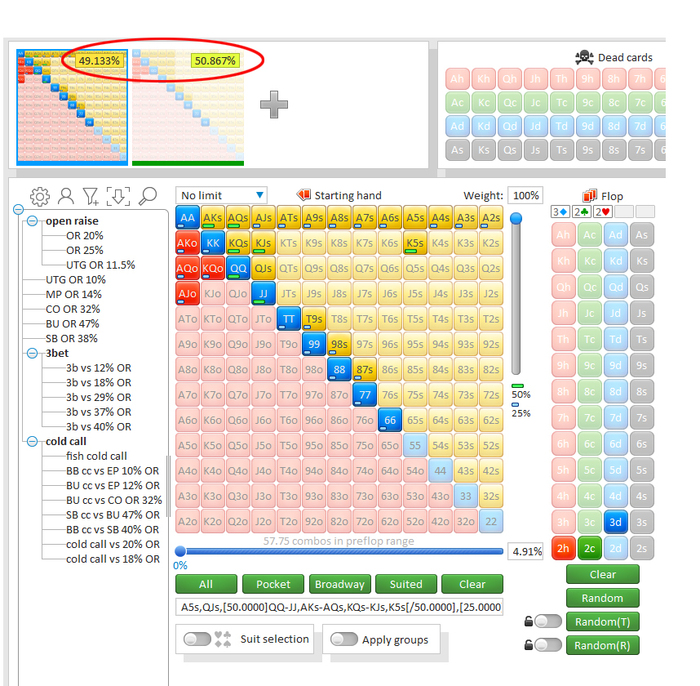Collapse the root tree node
The height and width of the screenshot is (686, 700).
click(x=18, y=209)
